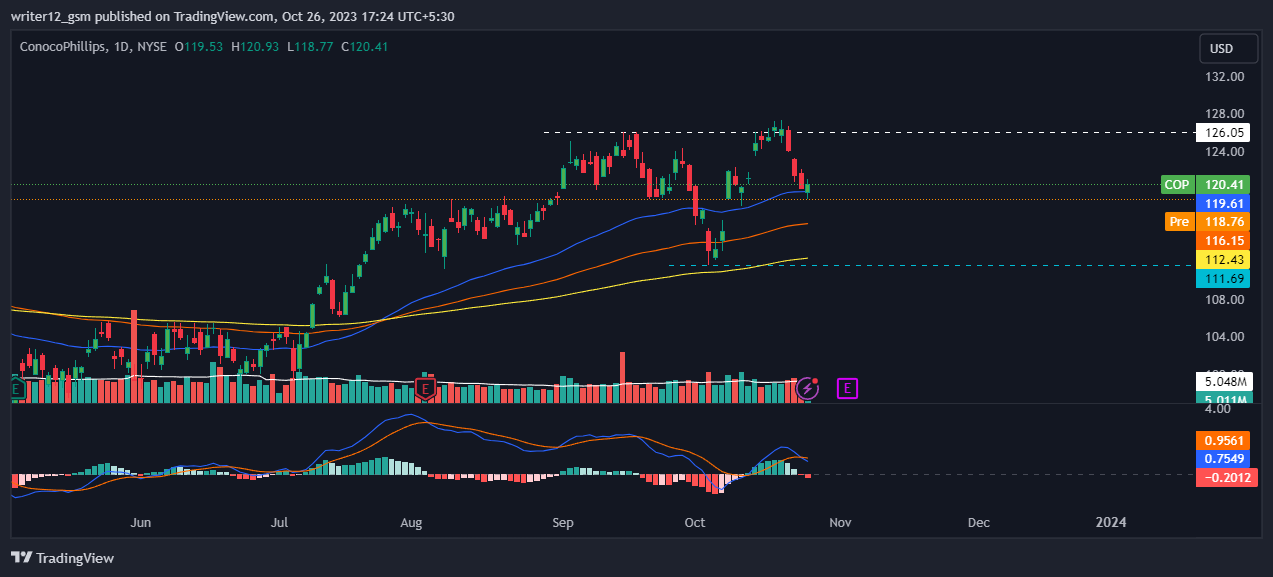Click the blue 0.7549 MACD label
Viewport: 1273px width, 577px height.
(x=1222, y=459)
